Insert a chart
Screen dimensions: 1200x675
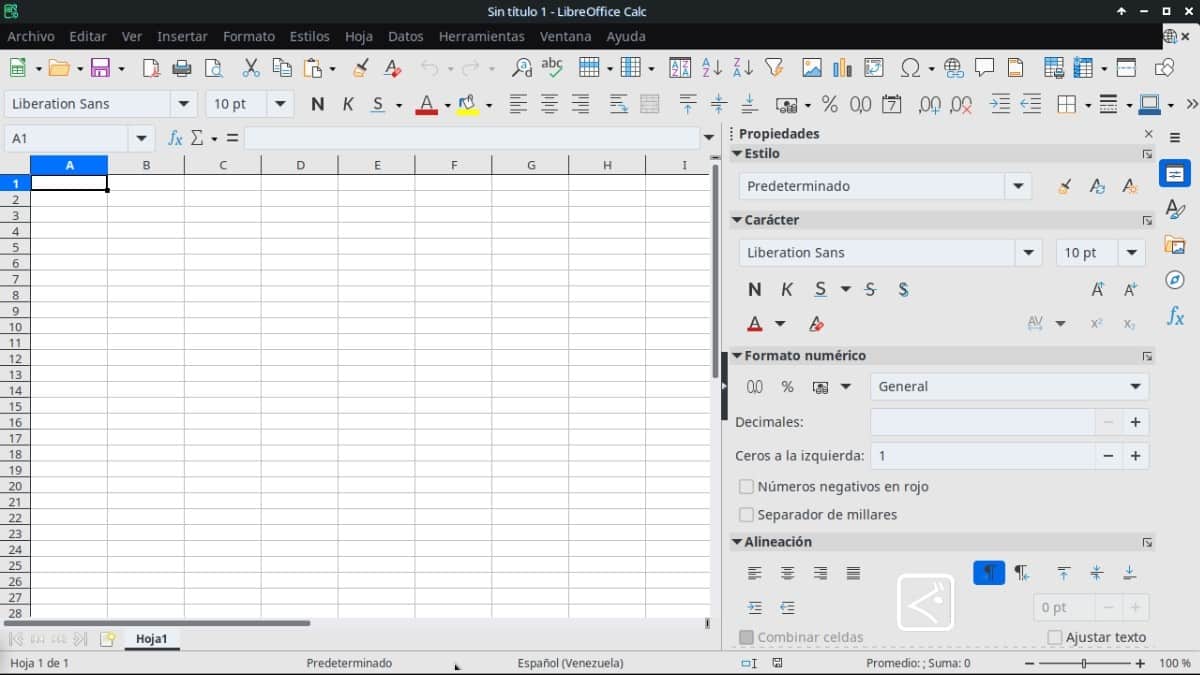coord(842,67)
